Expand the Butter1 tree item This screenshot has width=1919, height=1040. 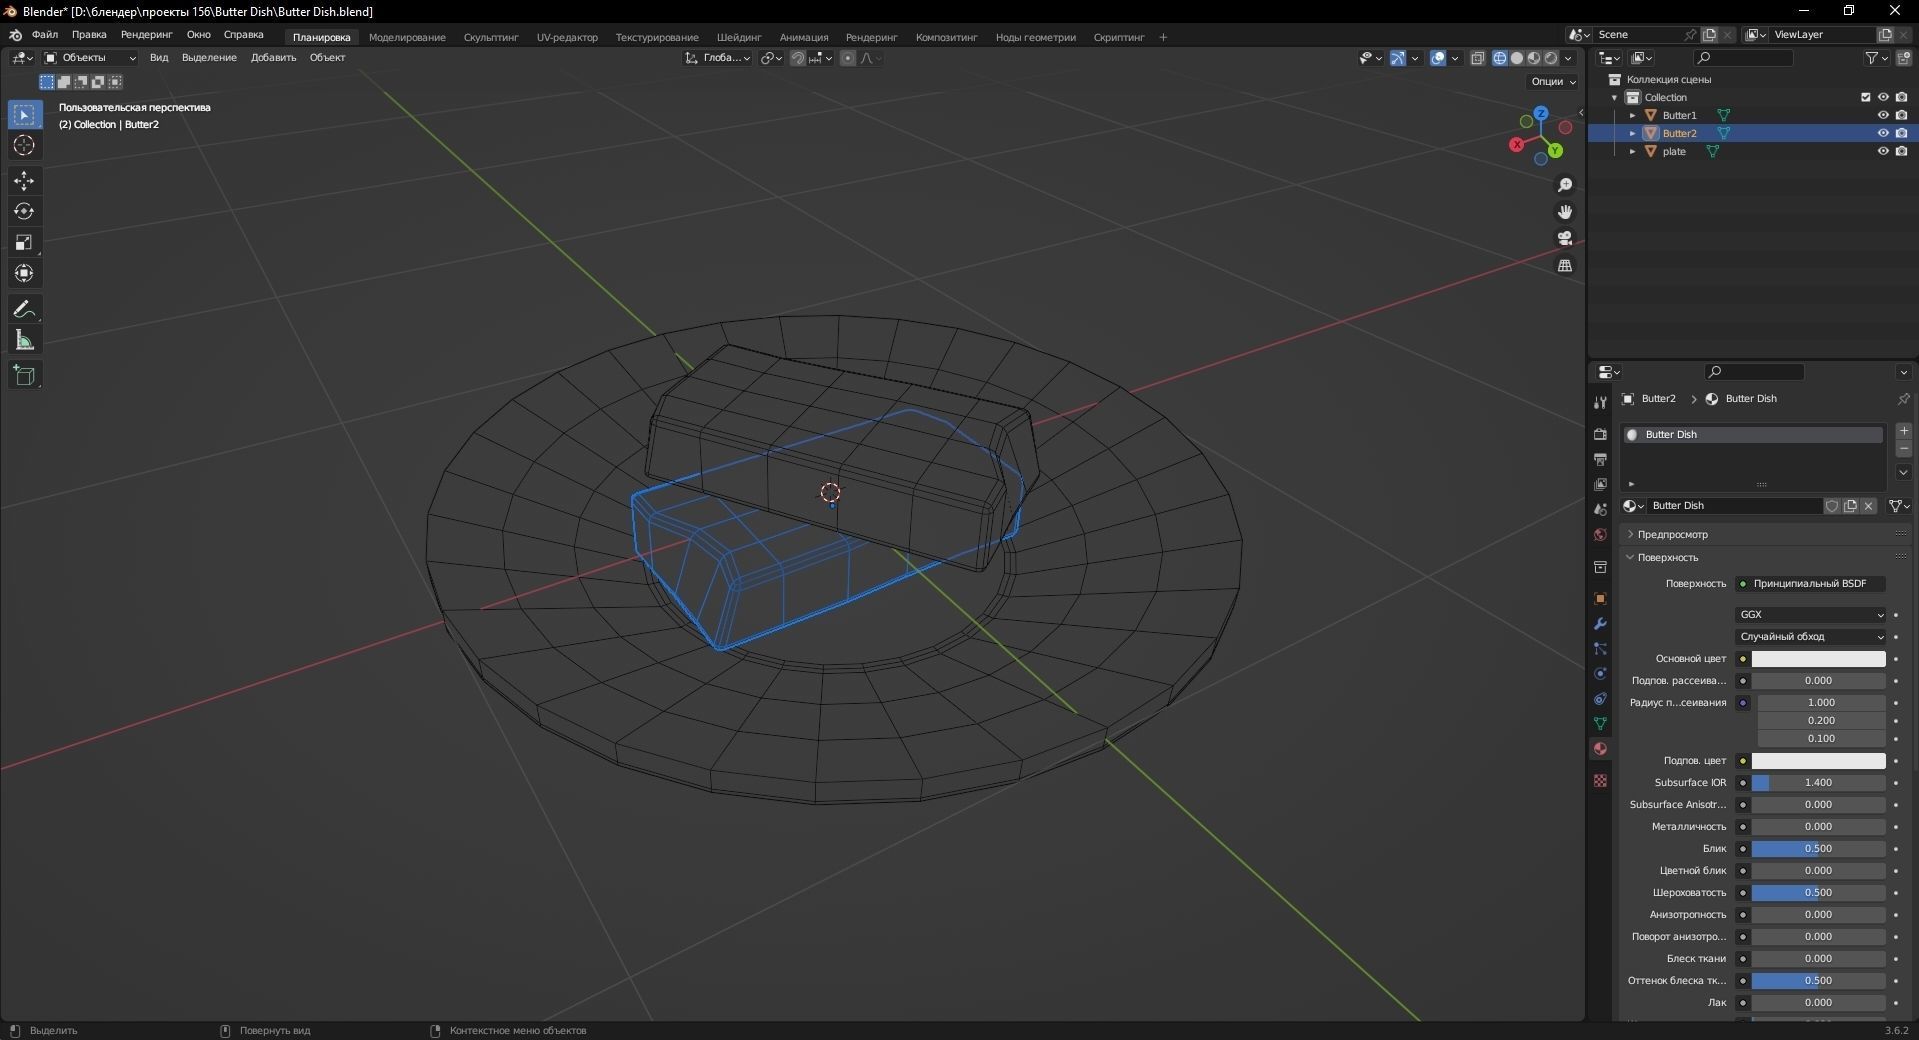click(x=1632, y=115)
